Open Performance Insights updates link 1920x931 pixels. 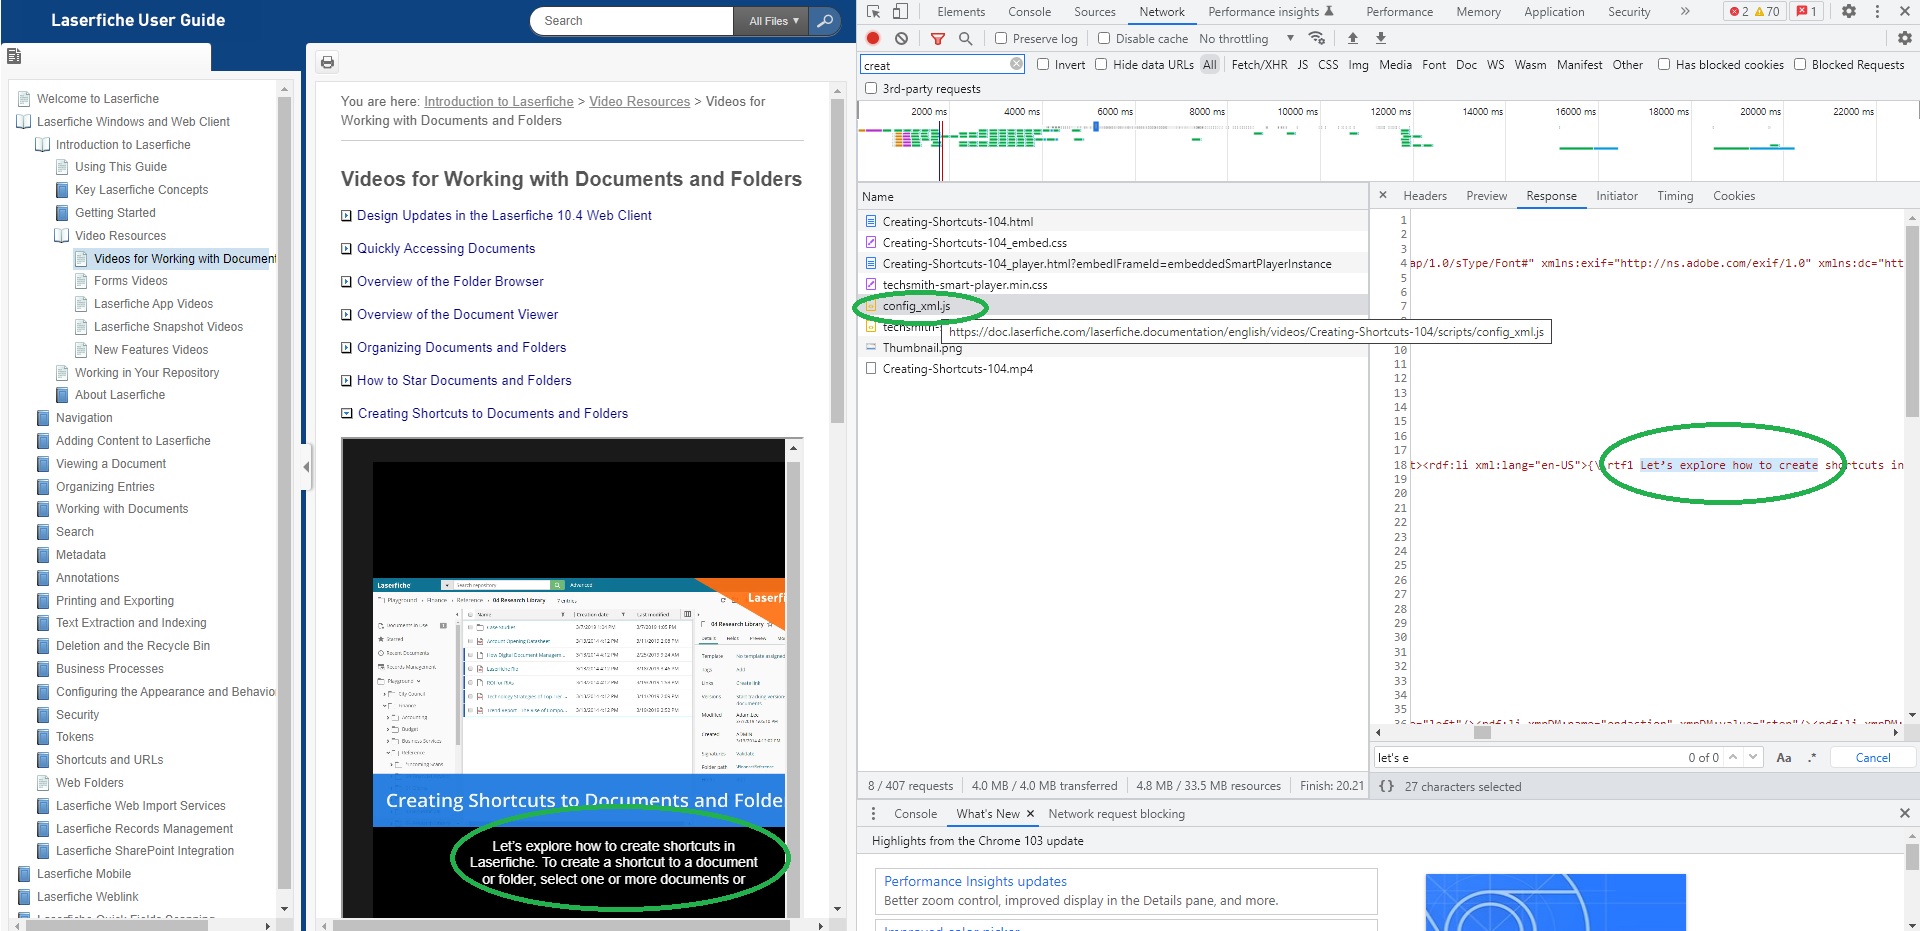975,881
